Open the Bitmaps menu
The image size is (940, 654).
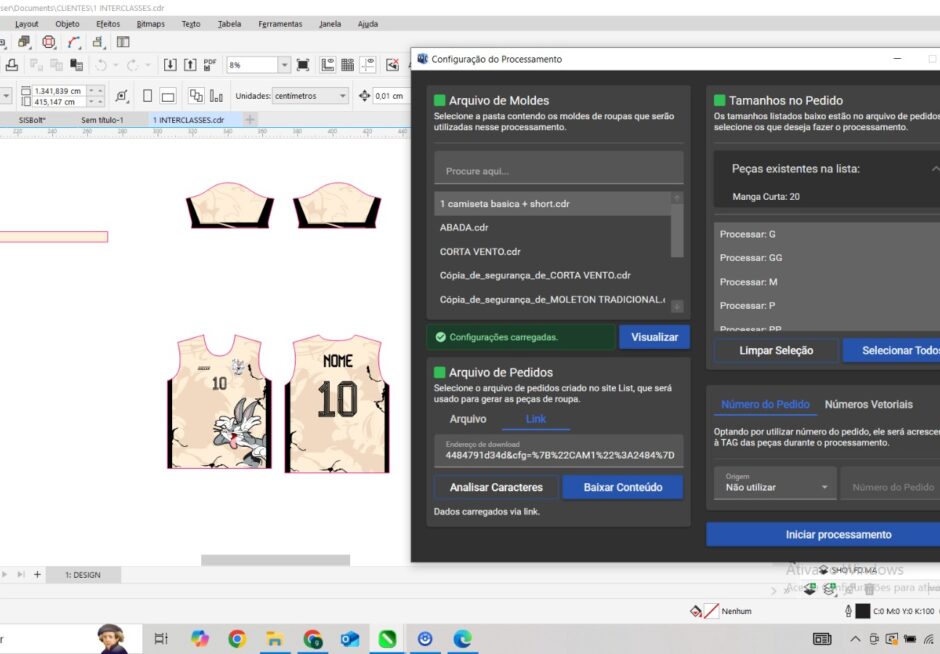[x=150, y=24]
